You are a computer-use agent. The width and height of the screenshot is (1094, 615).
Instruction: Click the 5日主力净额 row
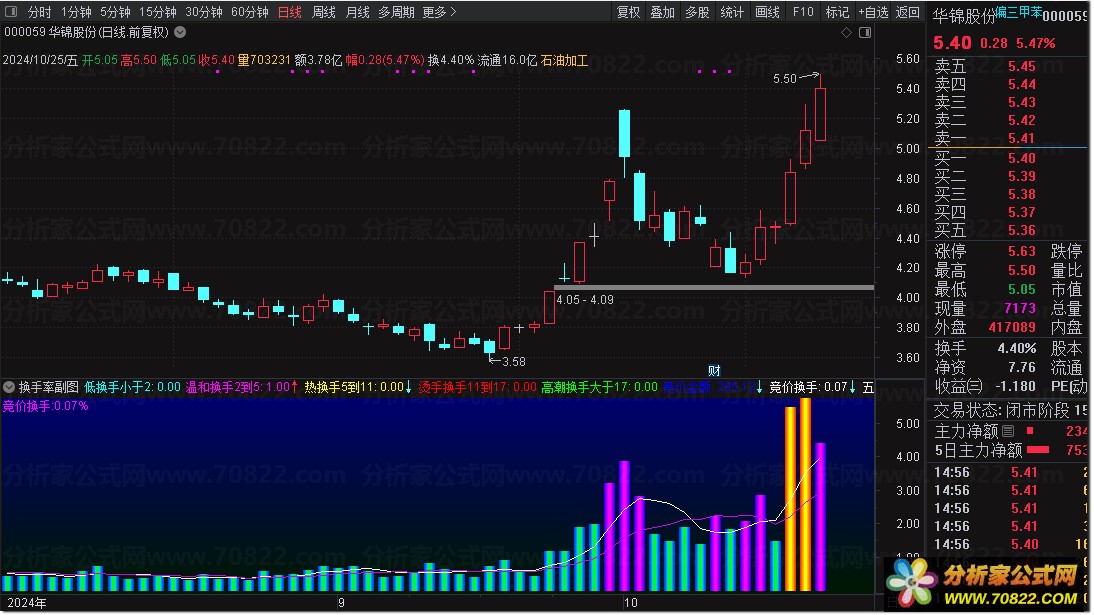pos(1010,451)
